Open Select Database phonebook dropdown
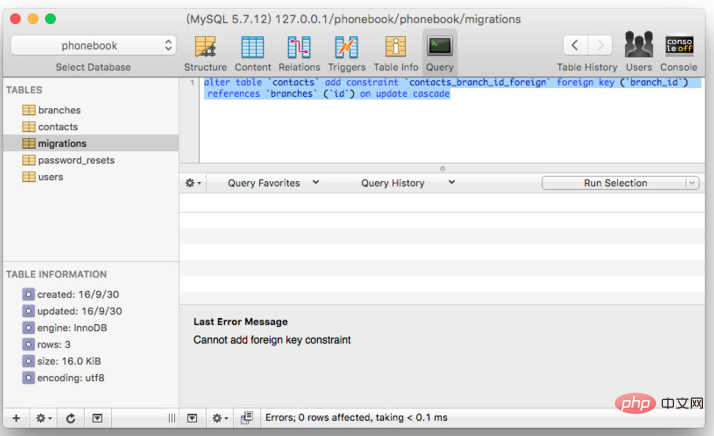This screenshot has height=436, width=714. [x=93, y=46]
